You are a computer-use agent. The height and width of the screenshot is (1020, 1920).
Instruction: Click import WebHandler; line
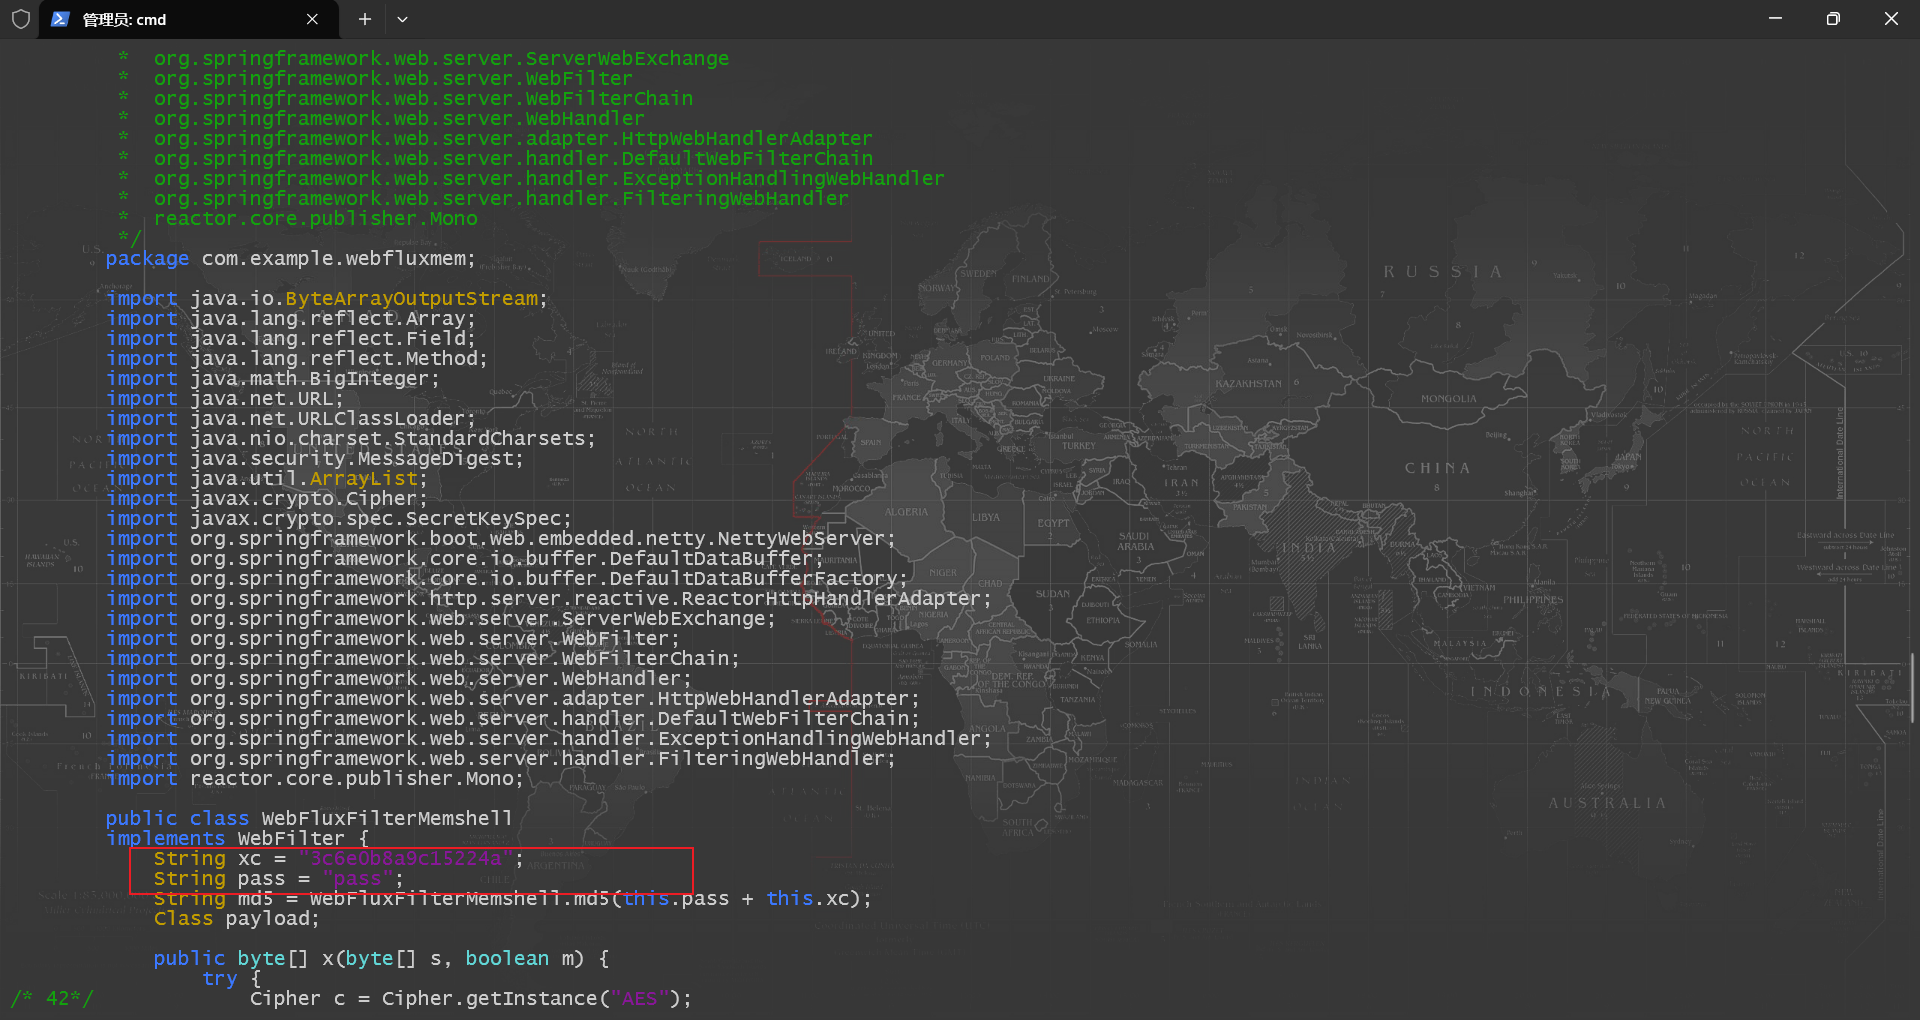(x=399, y=679)
